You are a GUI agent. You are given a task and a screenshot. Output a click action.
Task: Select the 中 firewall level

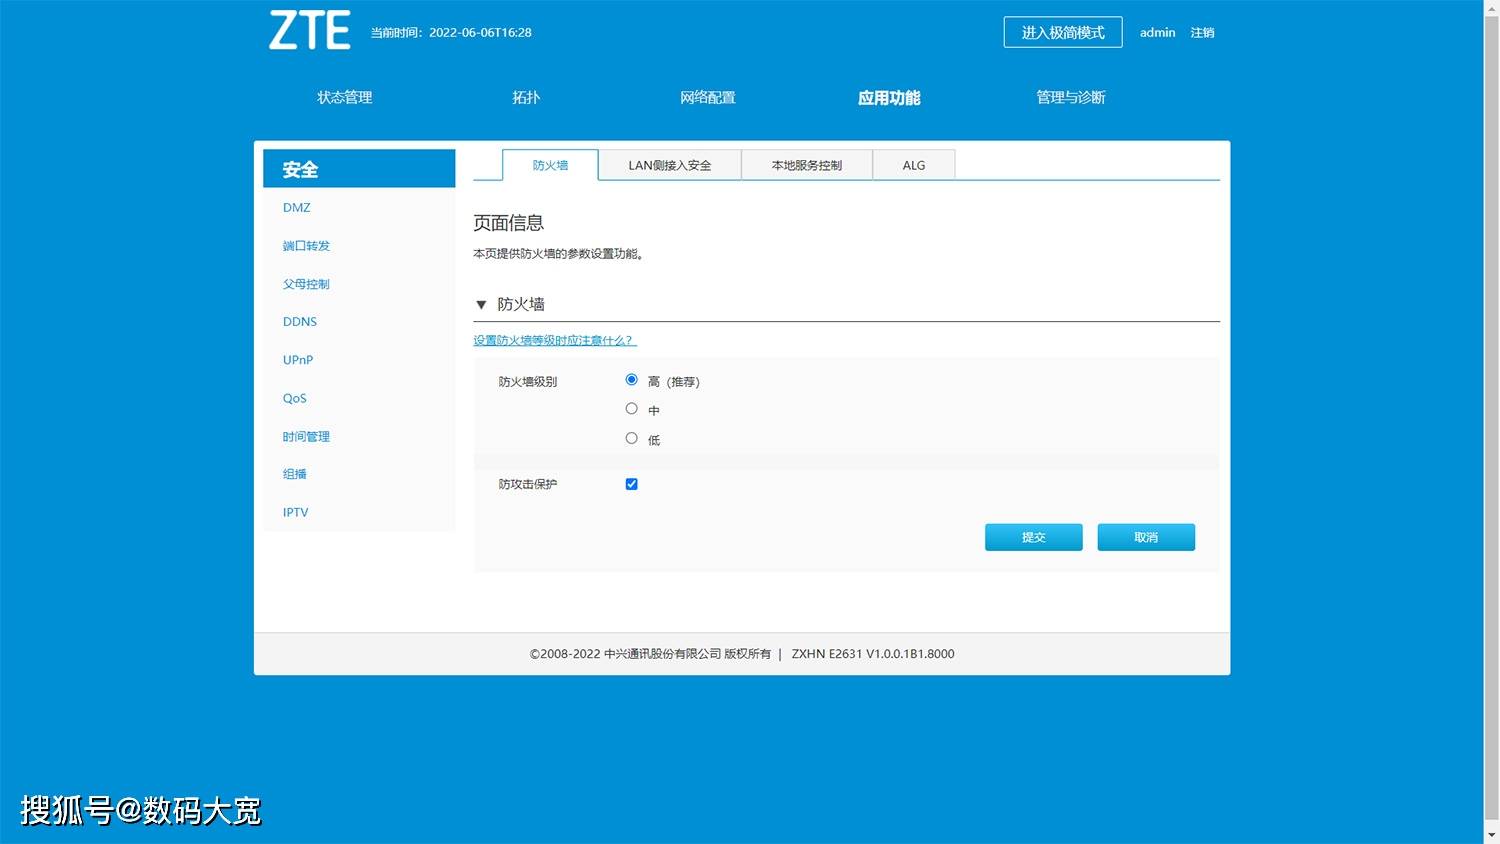tap(631, 409)
